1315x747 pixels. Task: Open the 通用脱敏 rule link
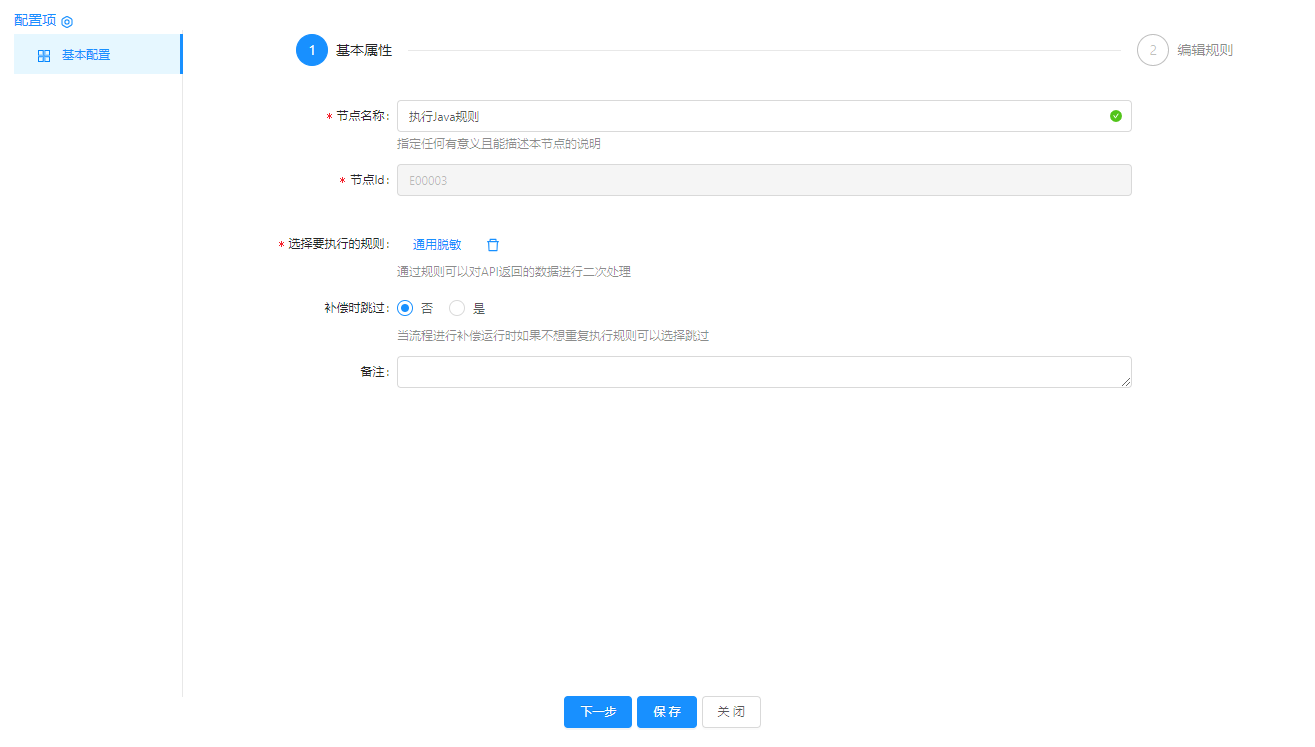tap(437, 244)
